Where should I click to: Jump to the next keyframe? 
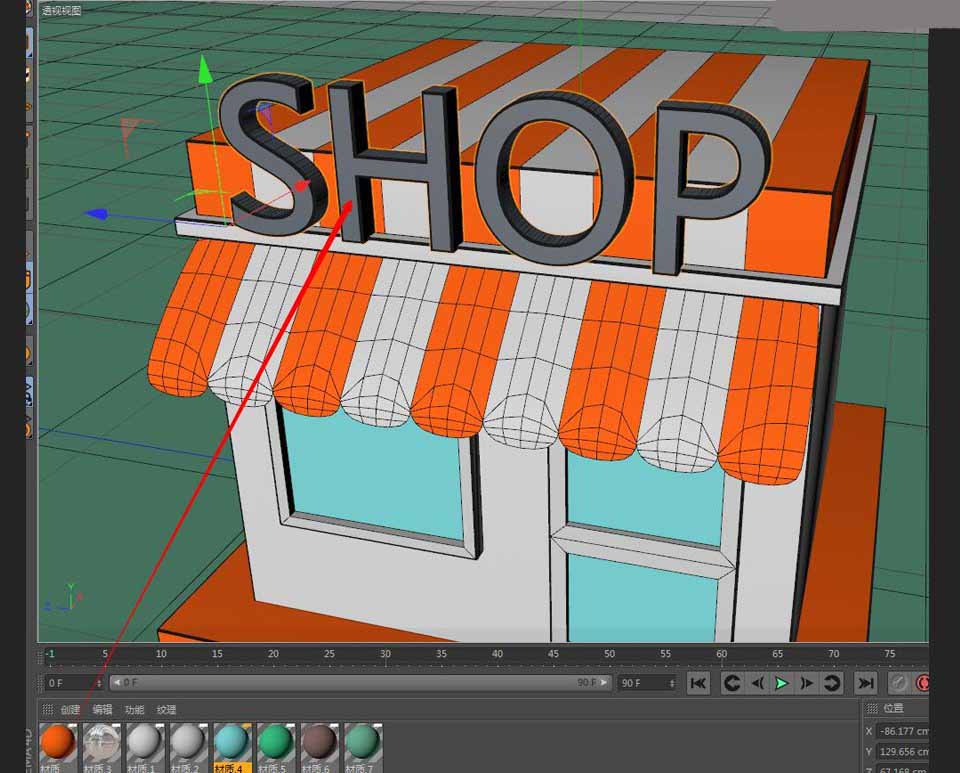coord(832,683)
